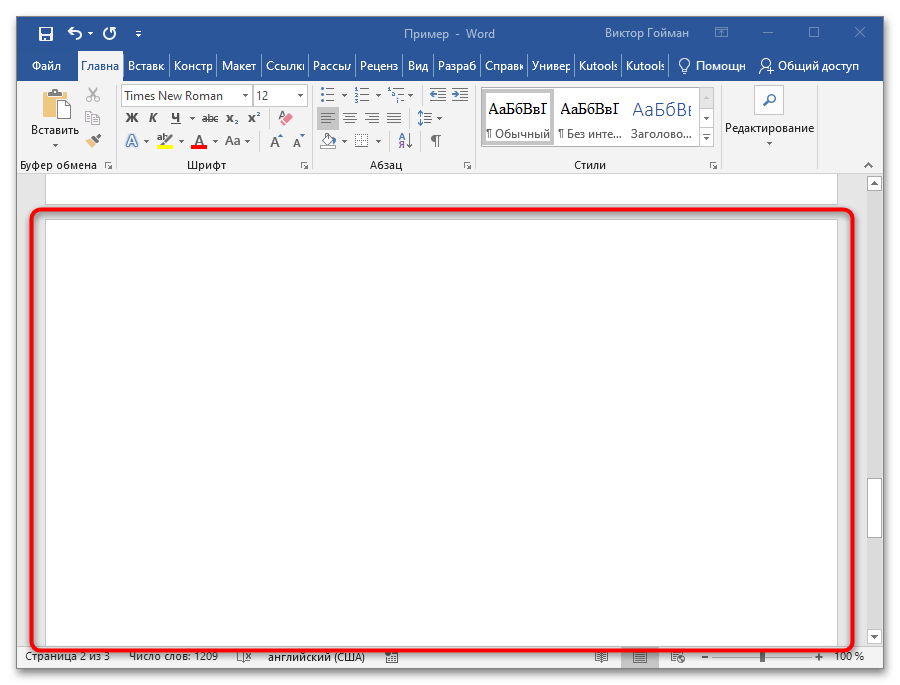This screenshot has height=685, width=900.
Task: Align the text right
Action: 372,118
